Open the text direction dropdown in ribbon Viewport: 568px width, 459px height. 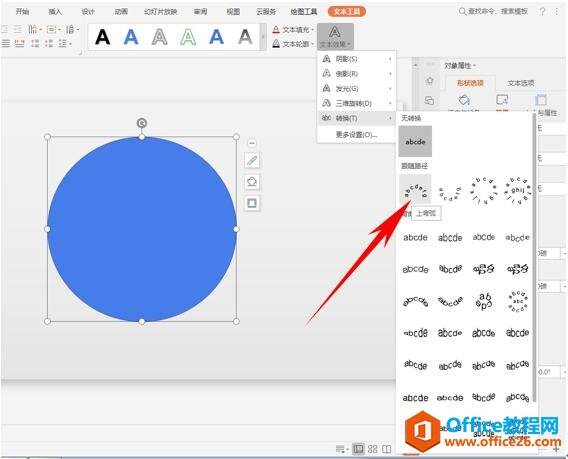(35, 29)
